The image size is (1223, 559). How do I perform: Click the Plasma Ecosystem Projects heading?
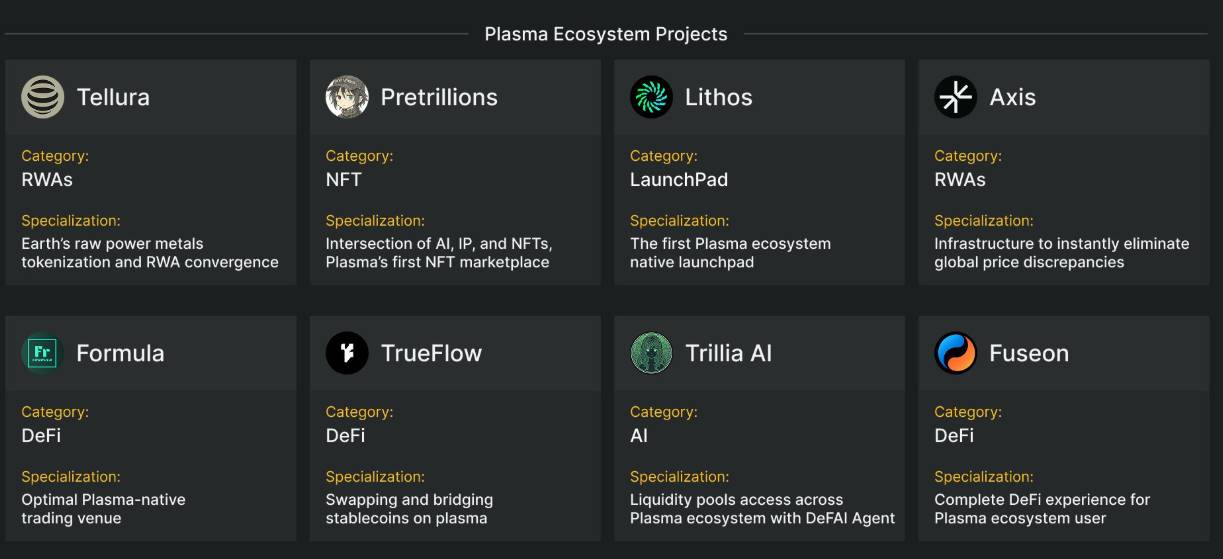(x=605, y=34)
